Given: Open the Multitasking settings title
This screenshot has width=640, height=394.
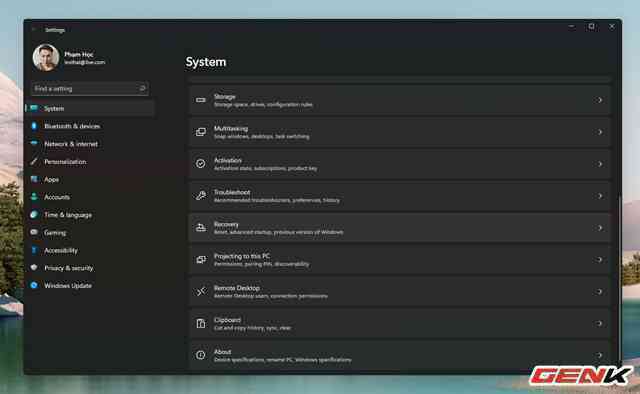Looking at the screenshot, I should click(231, 128).
